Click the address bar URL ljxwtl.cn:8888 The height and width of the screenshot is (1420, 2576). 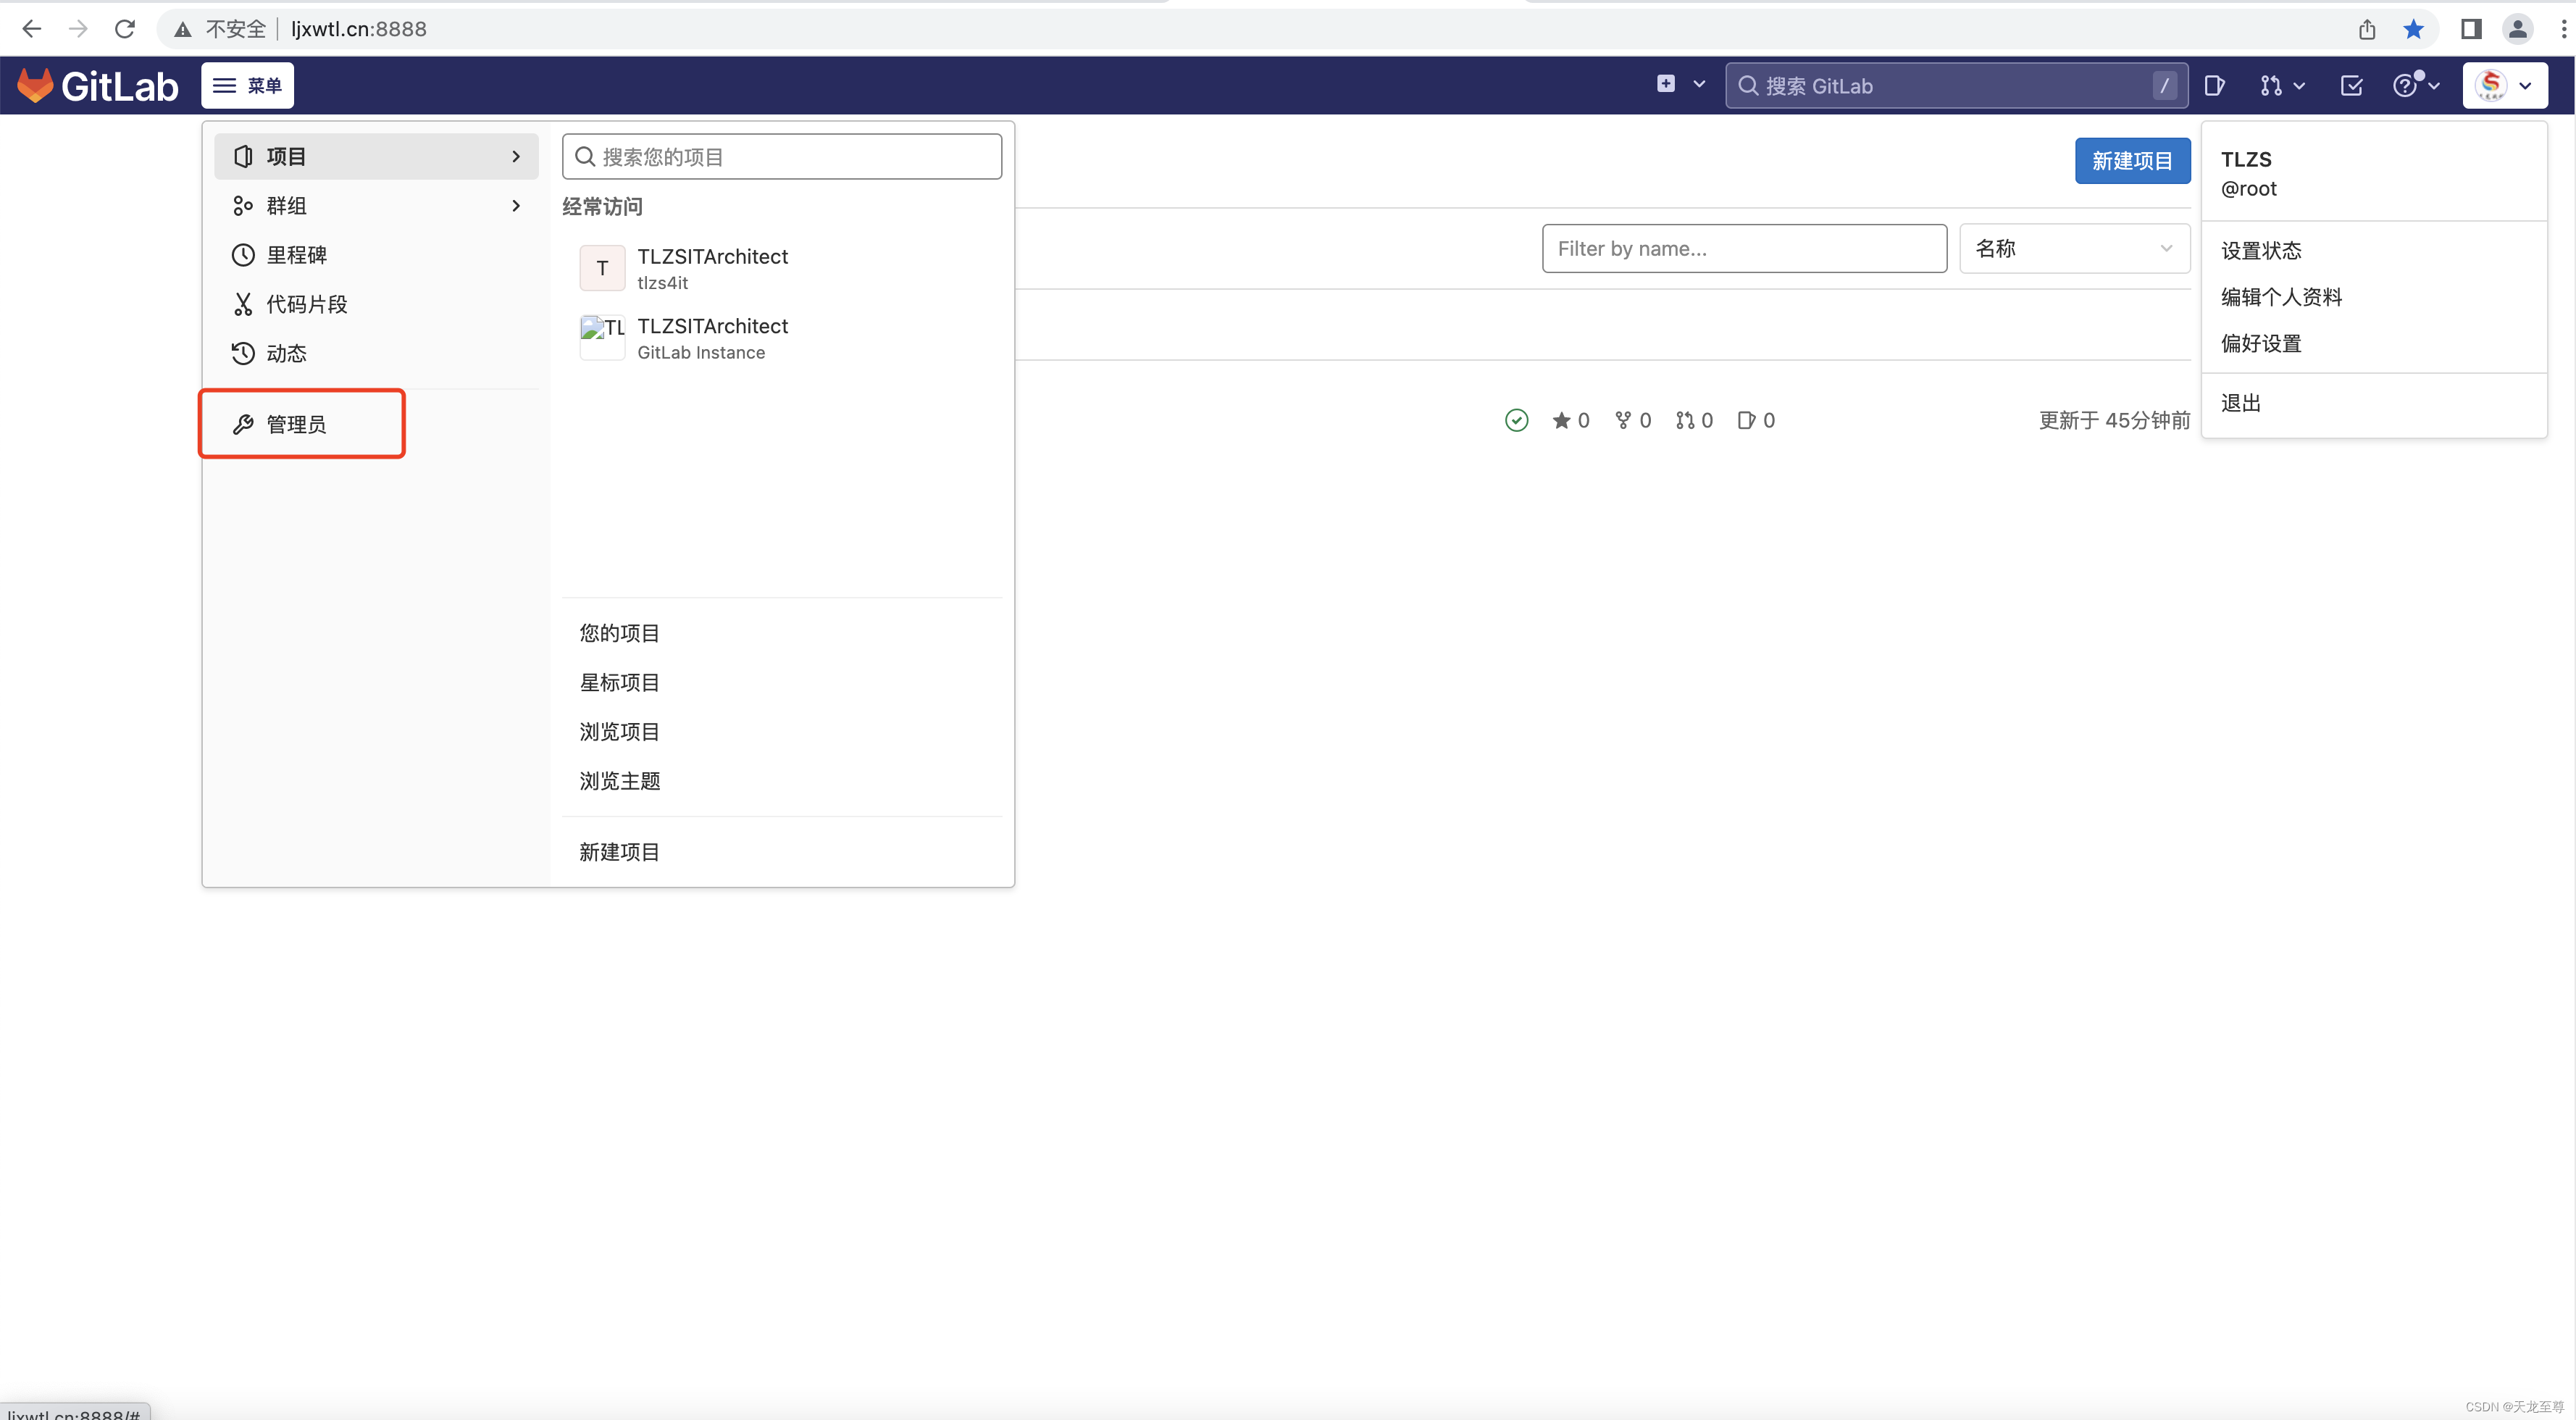pyautogui.click(x=358, y=29)
